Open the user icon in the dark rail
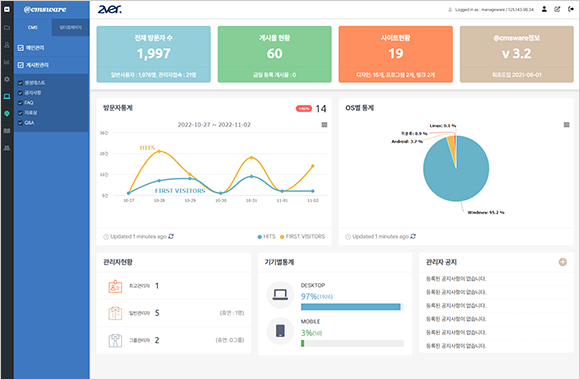580x380 pixels. (x=7, y=45)
